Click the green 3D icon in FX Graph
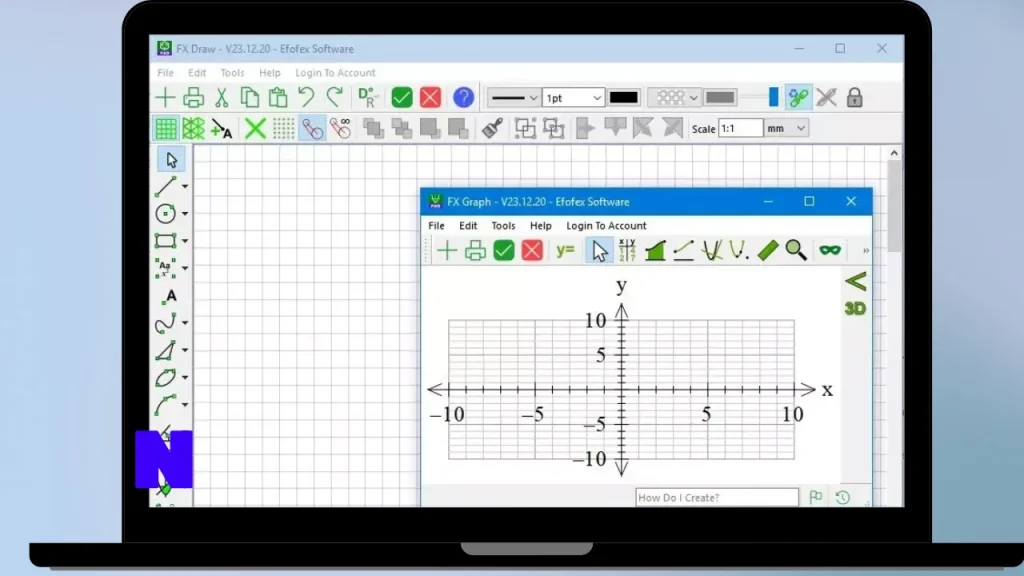The width and height of the screenshot is (1024, 576). (855, 308)
